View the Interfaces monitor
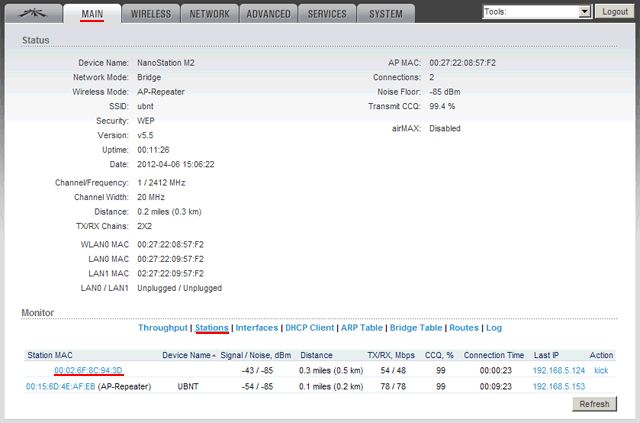The height and width of the screenshot is (423, 640). pos(257,328)
